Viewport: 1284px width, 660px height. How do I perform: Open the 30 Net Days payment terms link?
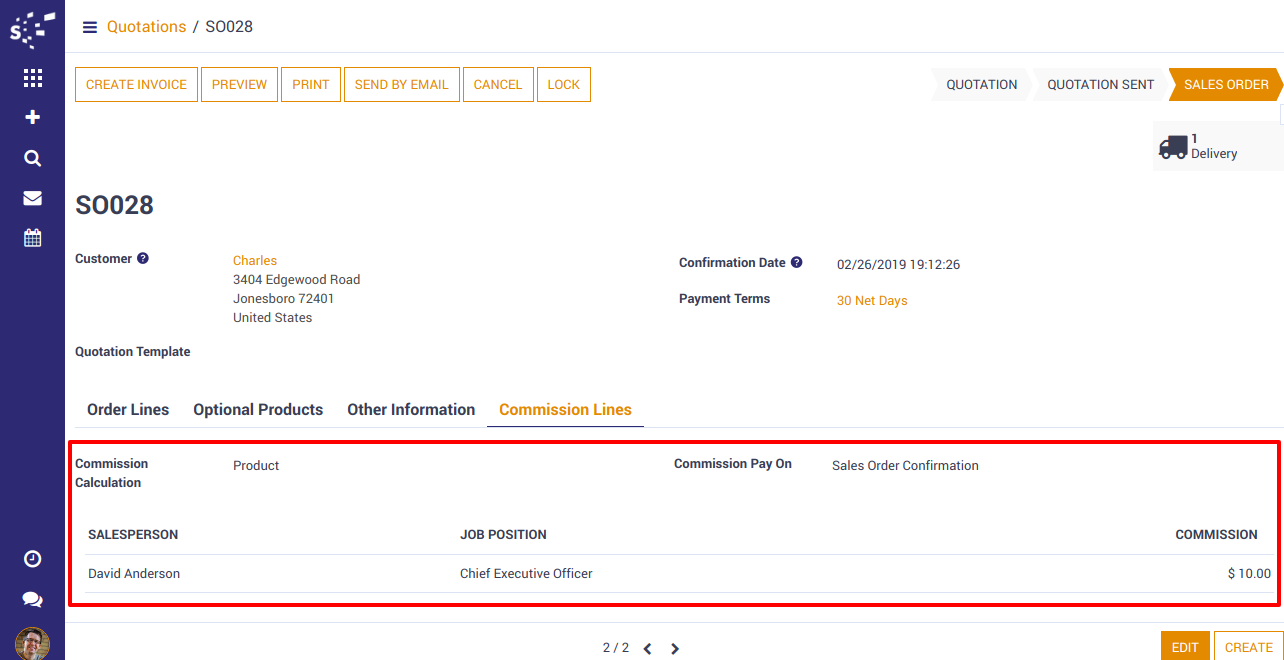point(872,301)
